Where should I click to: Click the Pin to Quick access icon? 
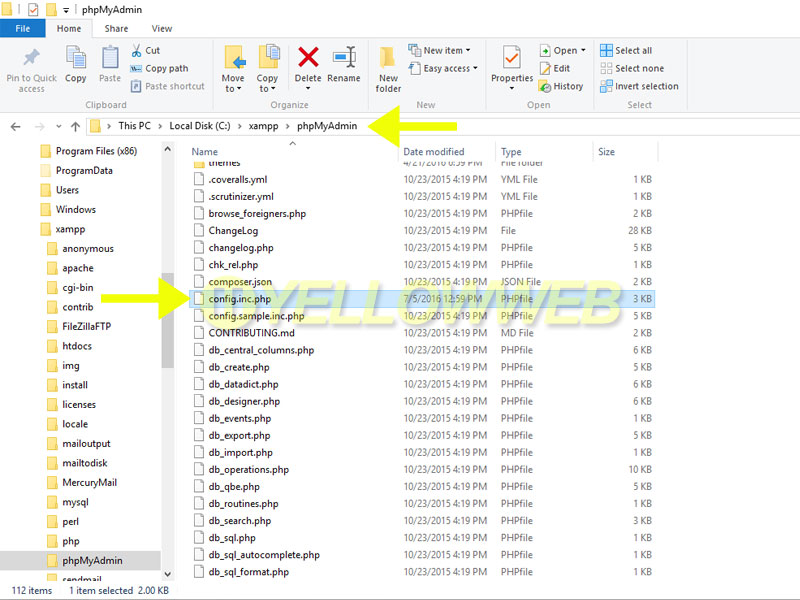click(31, 58)
